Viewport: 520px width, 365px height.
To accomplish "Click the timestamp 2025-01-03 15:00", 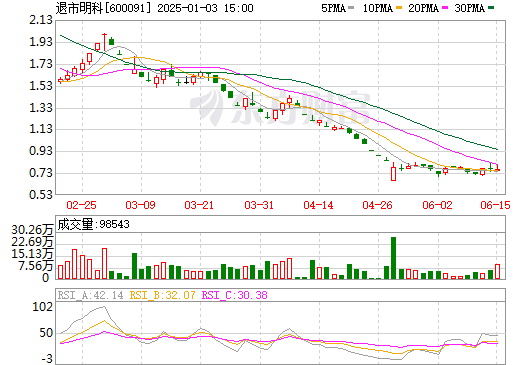I will pos(205,8).
